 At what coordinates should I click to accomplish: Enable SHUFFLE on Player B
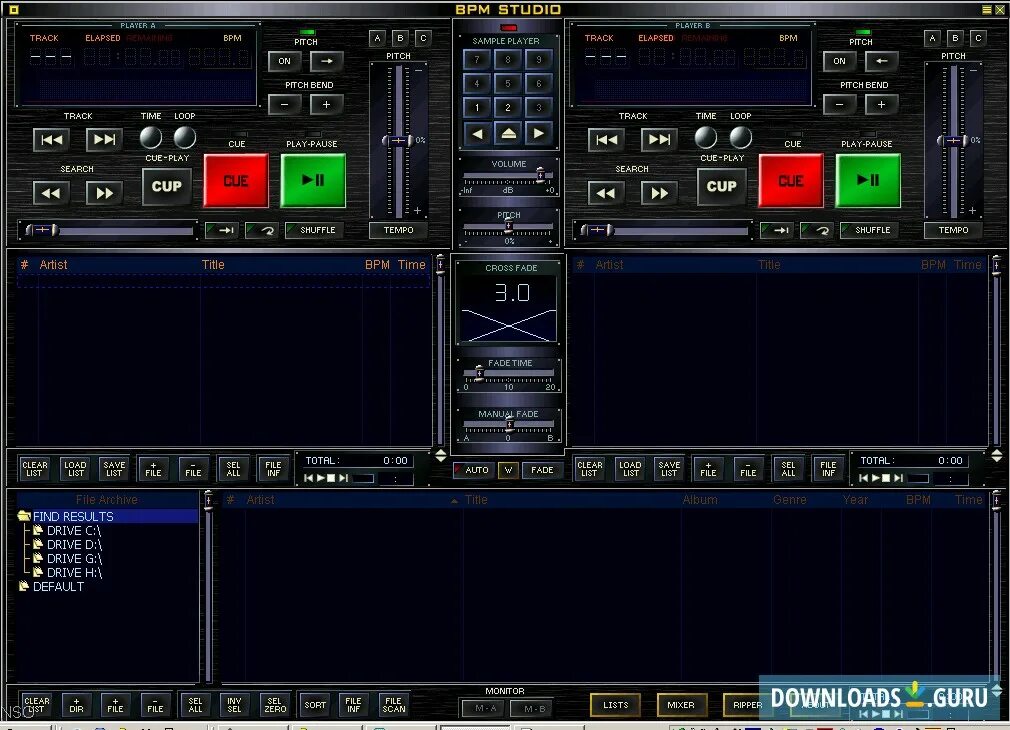[868, 230]
